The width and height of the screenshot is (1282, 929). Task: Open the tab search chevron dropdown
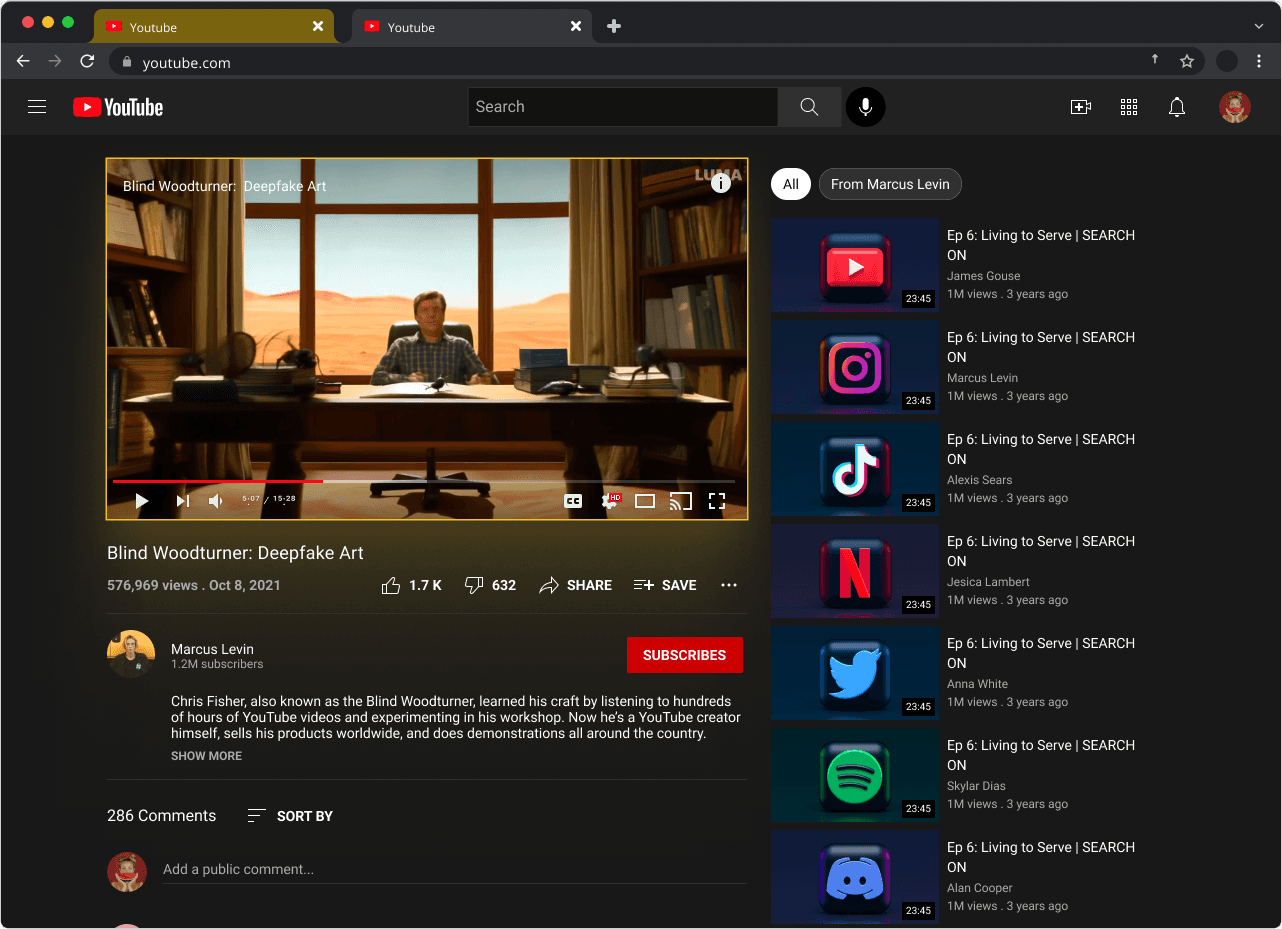click(x=1259, y=26)
